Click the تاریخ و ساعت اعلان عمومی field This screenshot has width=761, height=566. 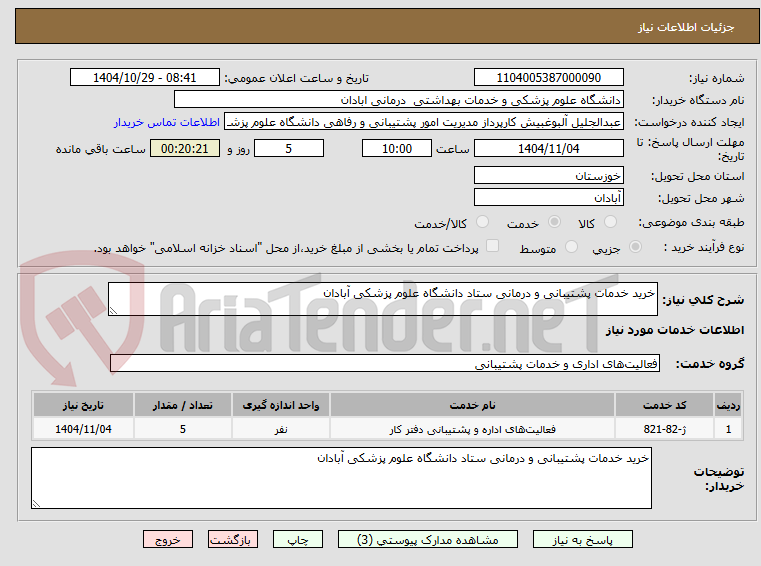coord(145,78)
